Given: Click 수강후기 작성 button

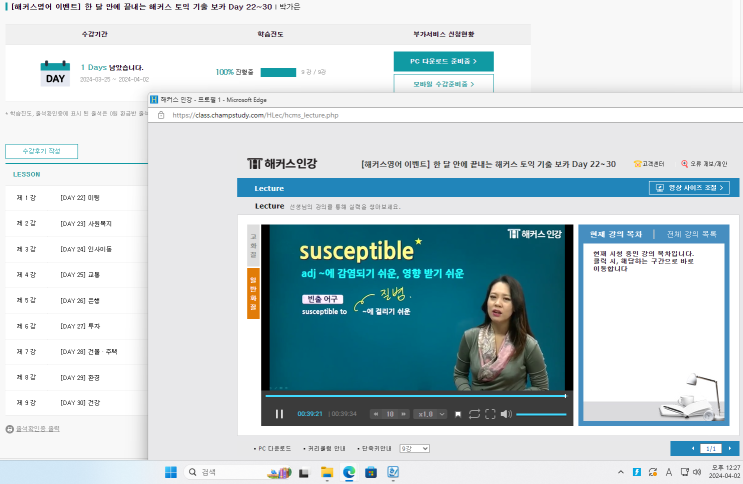Looking at the screenshot, I should click(42, 151).
